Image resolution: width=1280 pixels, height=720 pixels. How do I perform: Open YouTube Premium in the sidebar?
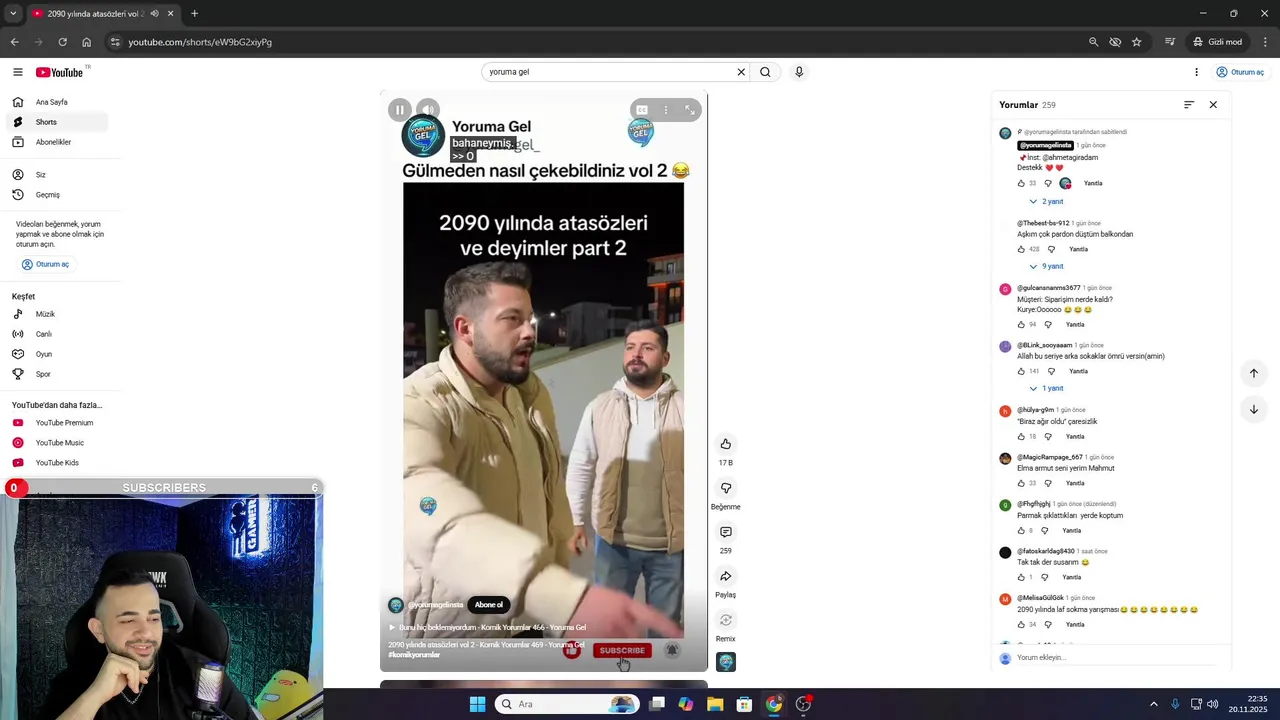point(58,423)
